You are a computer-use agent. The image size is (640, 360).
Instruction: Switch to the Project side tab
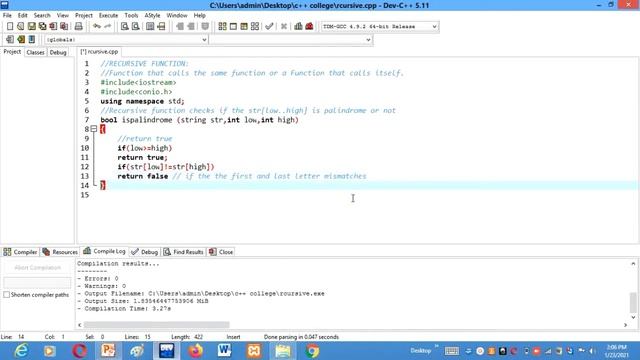(x=12, y=52)
